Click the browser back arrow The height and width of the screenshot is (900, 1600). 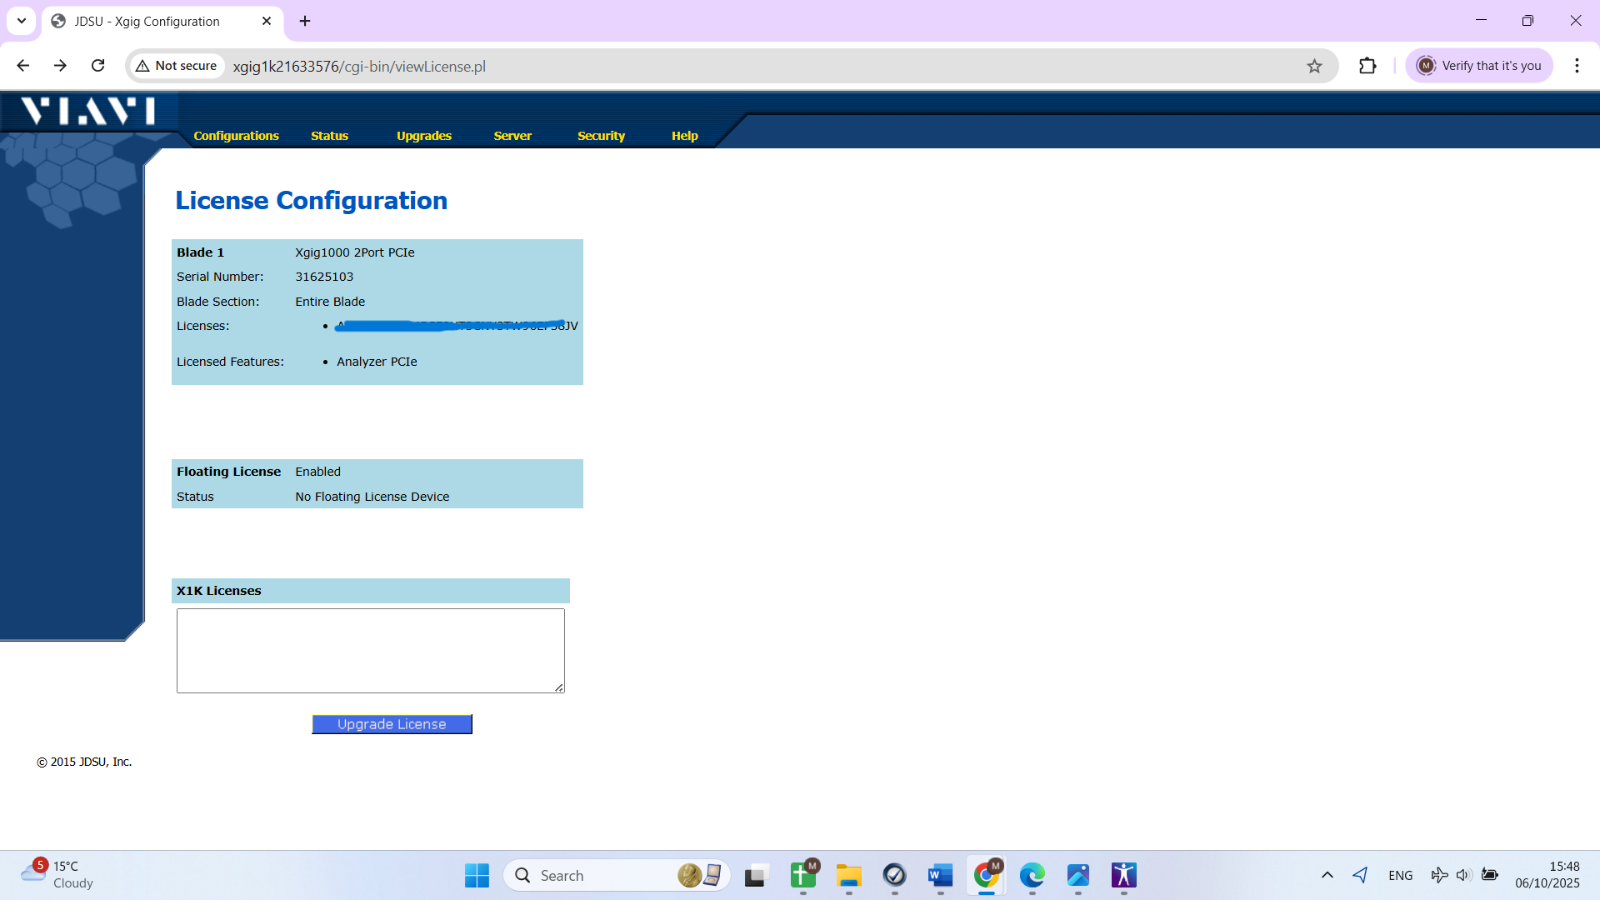[x=23, y=66]
